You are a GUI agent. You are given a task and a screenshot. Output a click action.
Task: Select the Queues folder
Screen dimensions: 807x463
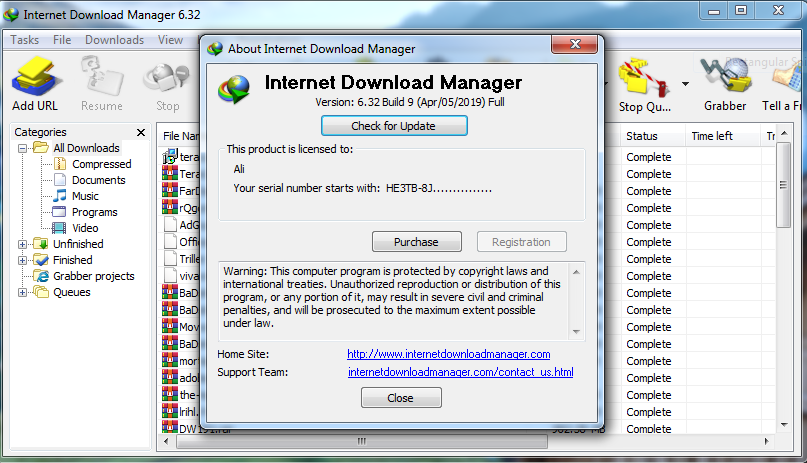(x=72, y=292)
